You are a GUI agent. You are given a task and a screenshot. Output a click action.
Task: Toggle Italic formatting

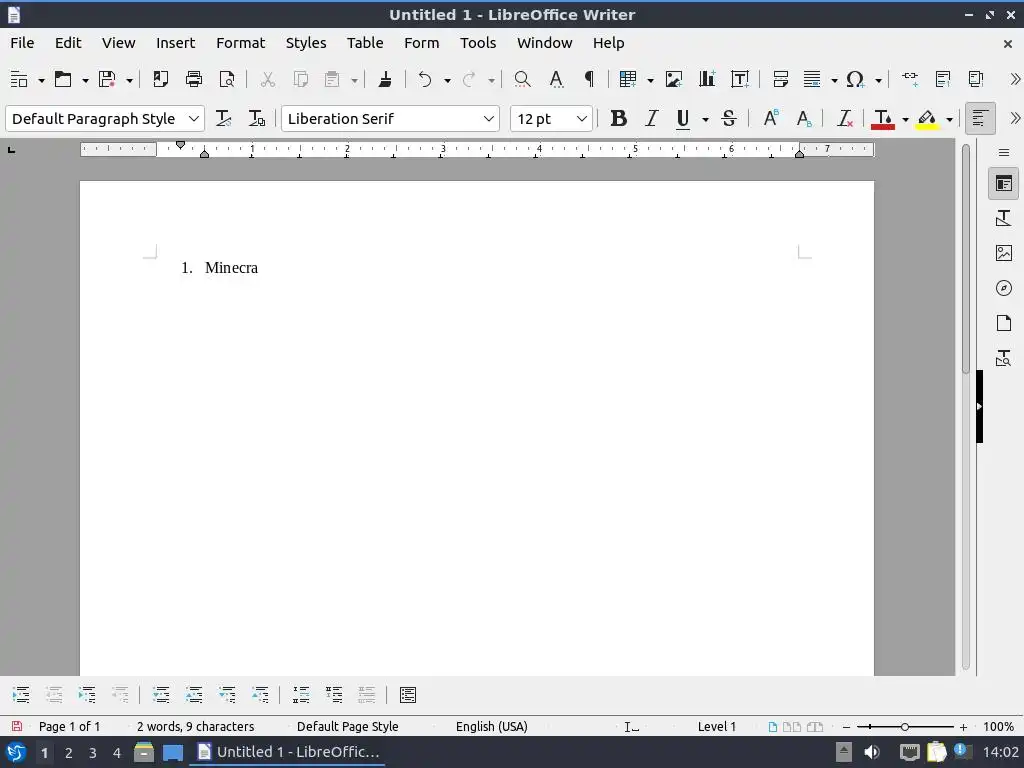tap(651, 118)
